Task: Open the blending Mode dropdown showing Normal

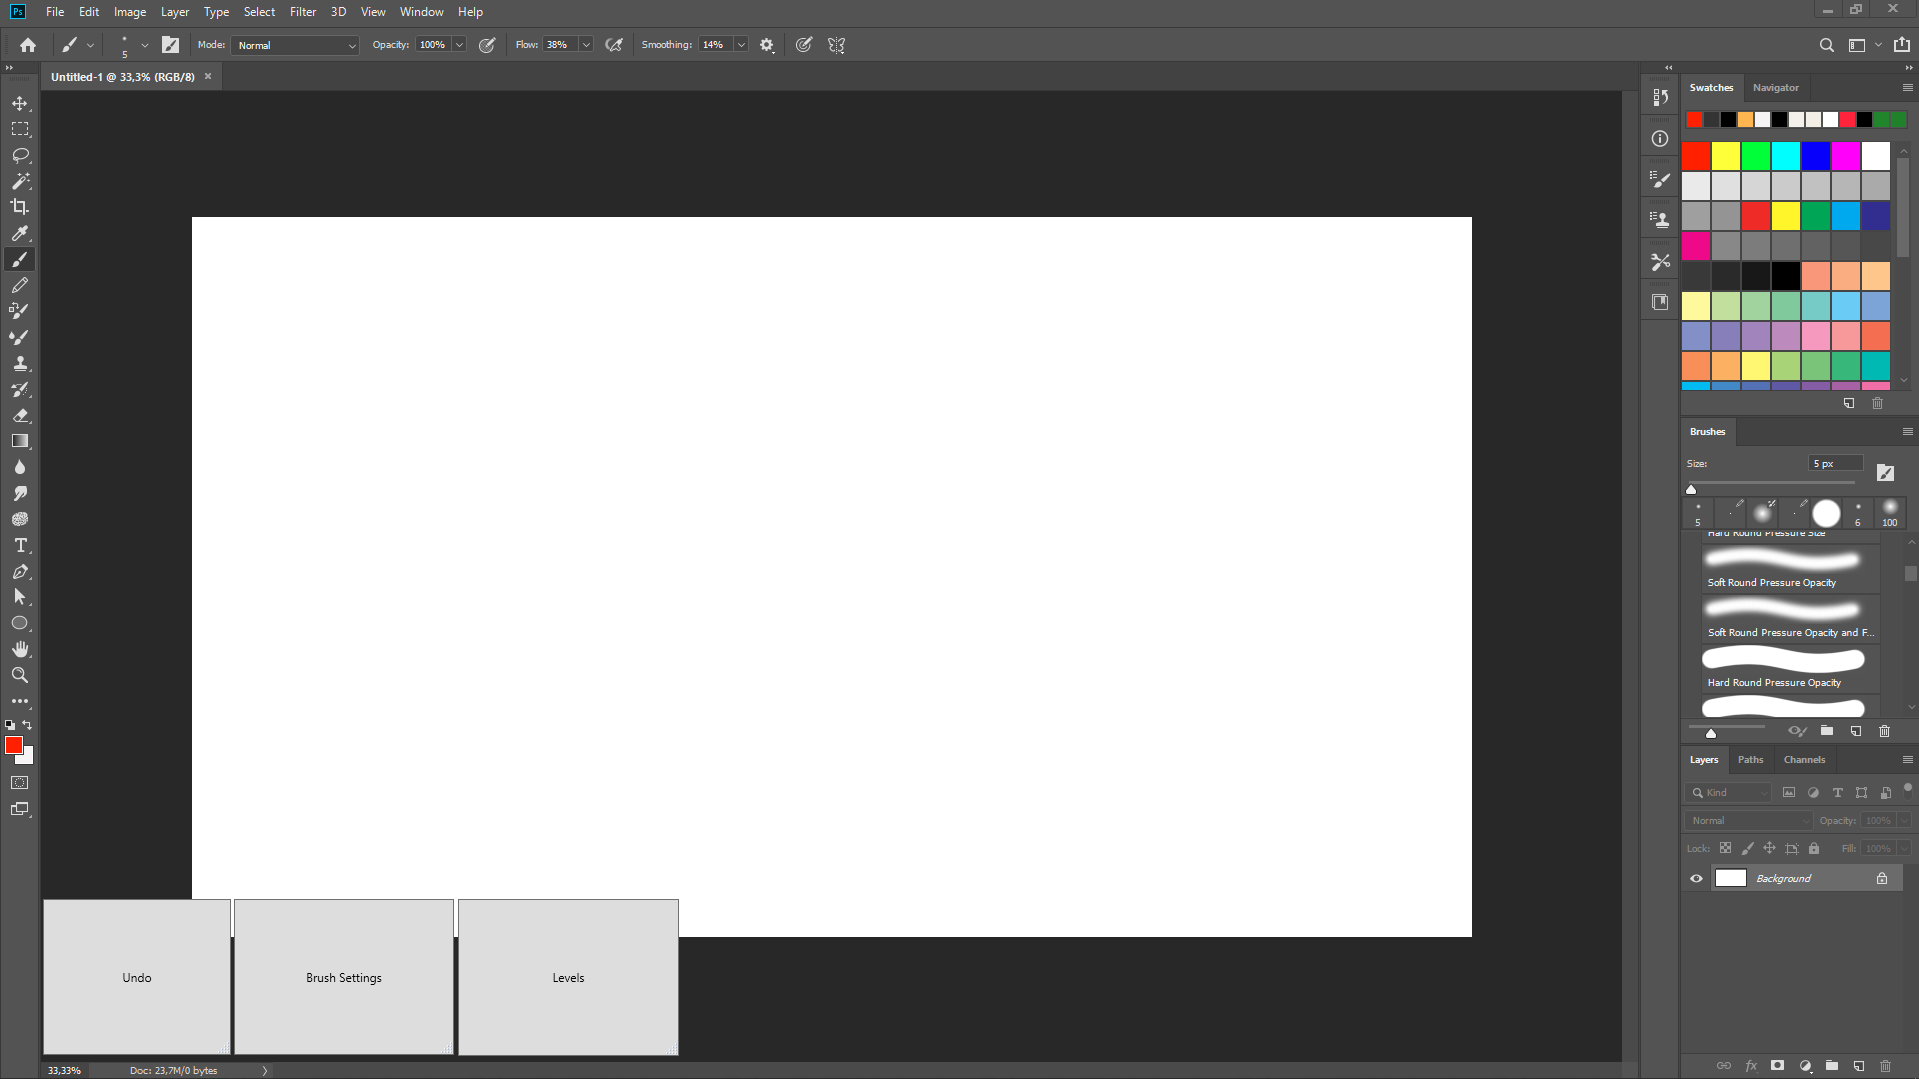Action: (x=294, y=44)
